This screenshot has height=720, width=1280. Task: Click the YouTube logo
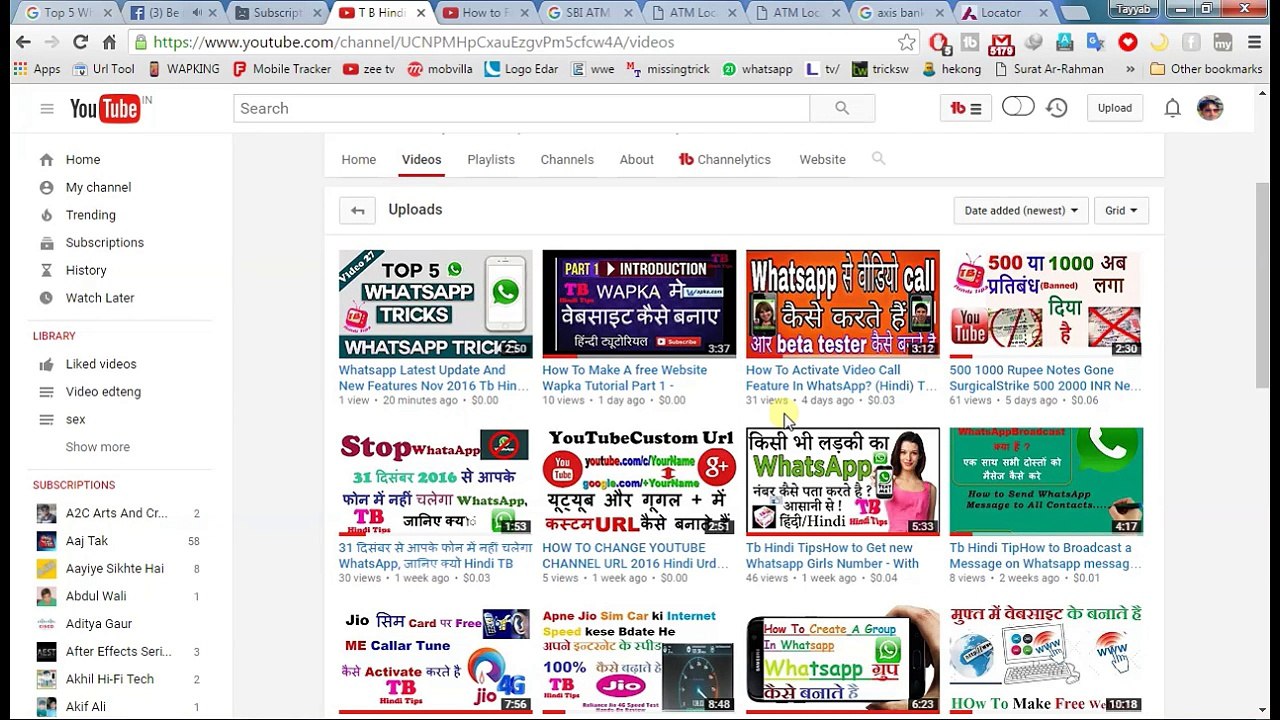click(x=108, y=108)
